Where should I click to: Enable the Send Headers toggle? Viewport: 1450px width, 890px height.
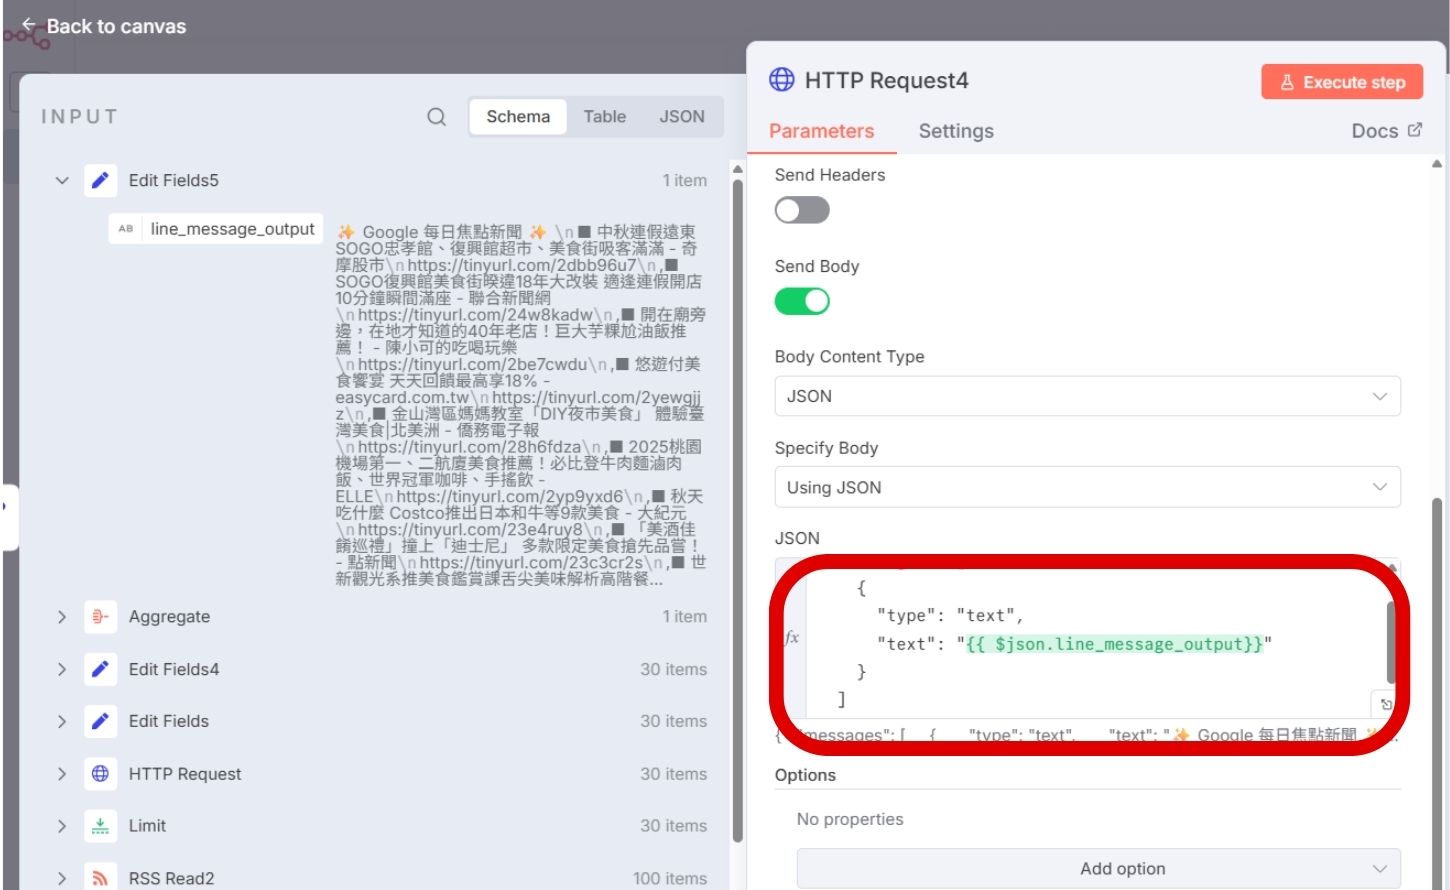pyautogui.click(x=802, y=210)
